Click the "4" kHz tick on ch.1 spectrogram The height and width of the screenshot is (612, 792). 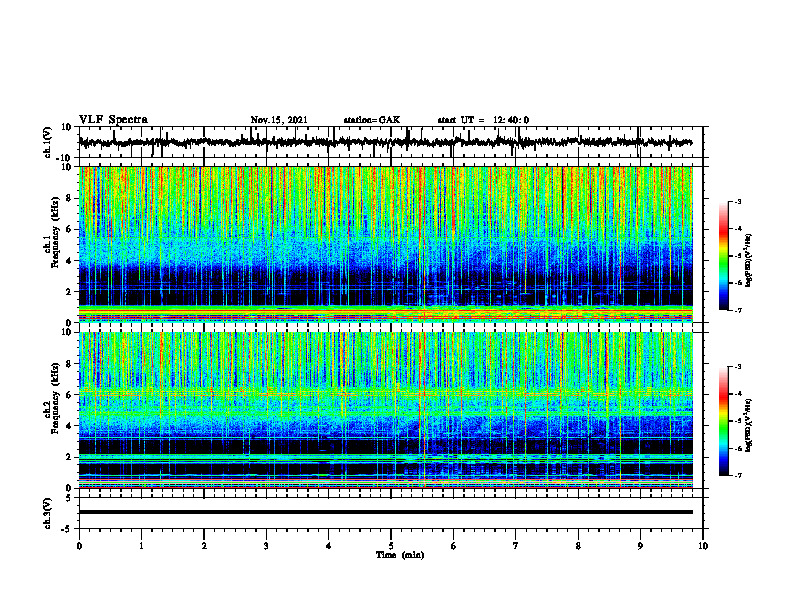click(x=70, y=261)
